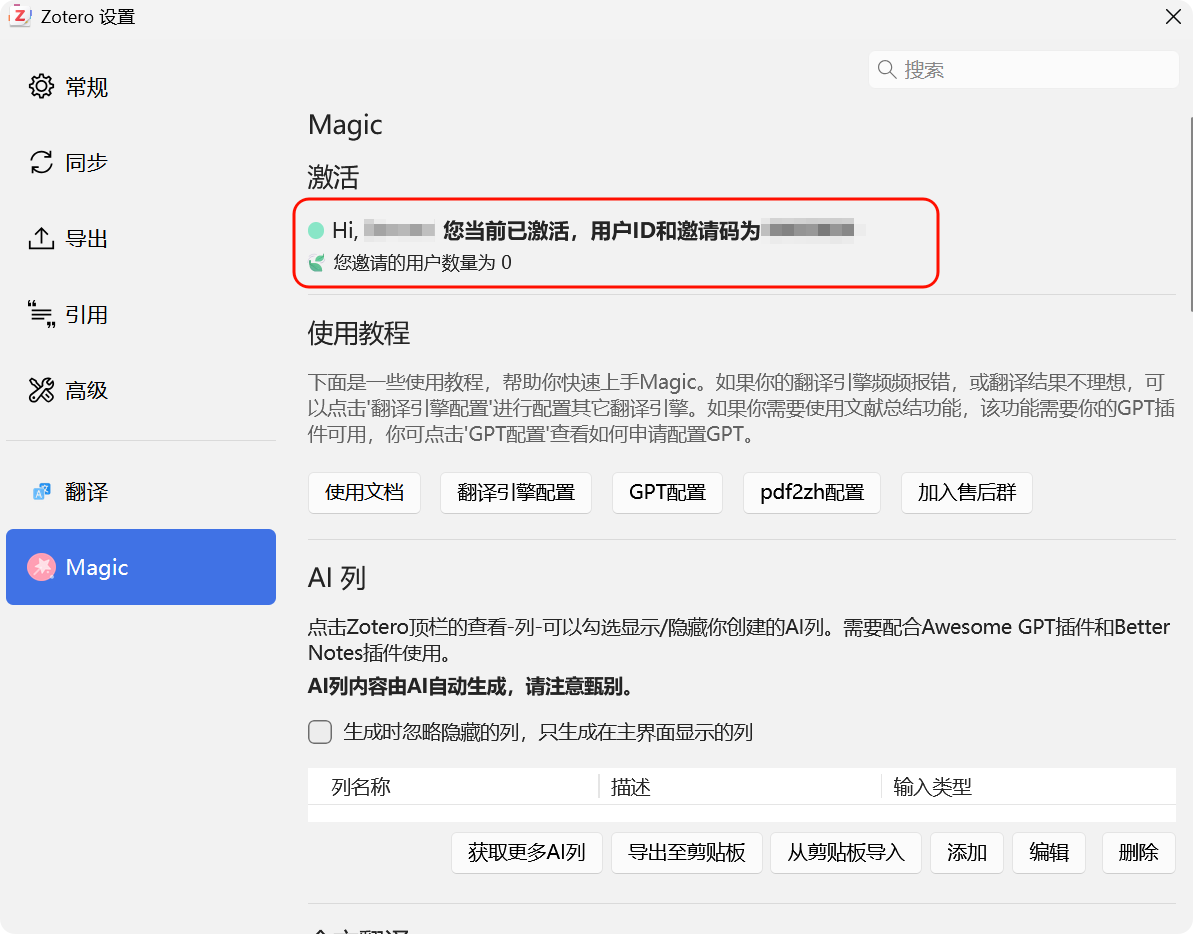Focus the 搜索 settings search field
The width and height of the screenshot is (1193, 934).
(x=1024, y=70)
